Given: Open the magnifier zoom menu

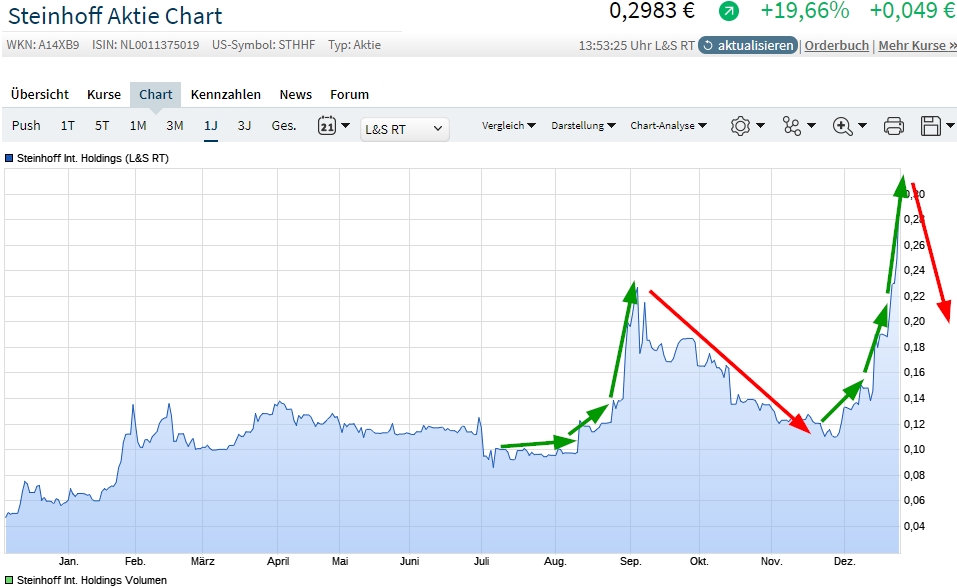Looking at the screenshot, I should [850, 126].
